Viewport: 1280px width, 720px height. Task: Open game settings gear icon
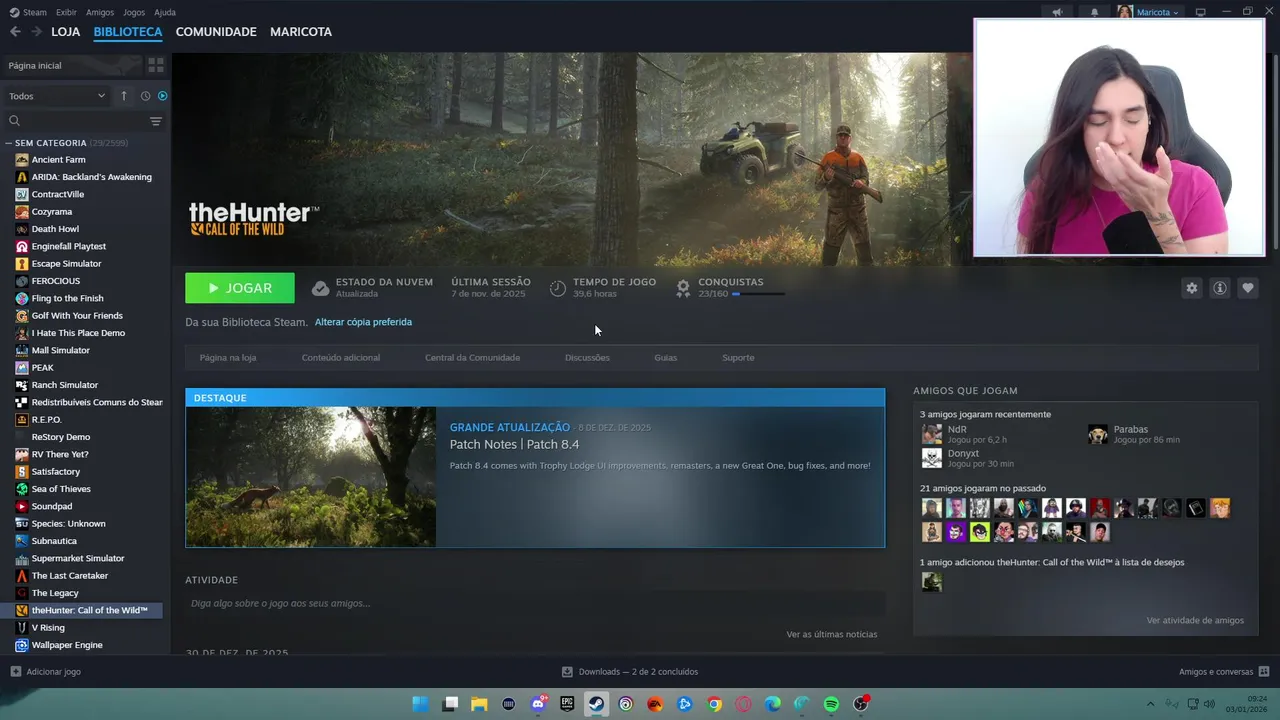(1191, 288)
